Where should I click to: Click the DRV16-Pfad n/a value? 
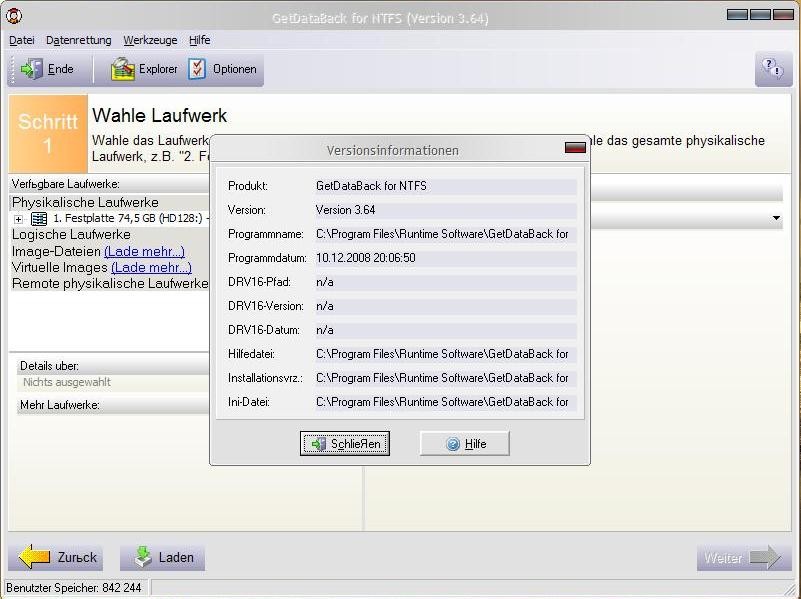click(446, 282)
